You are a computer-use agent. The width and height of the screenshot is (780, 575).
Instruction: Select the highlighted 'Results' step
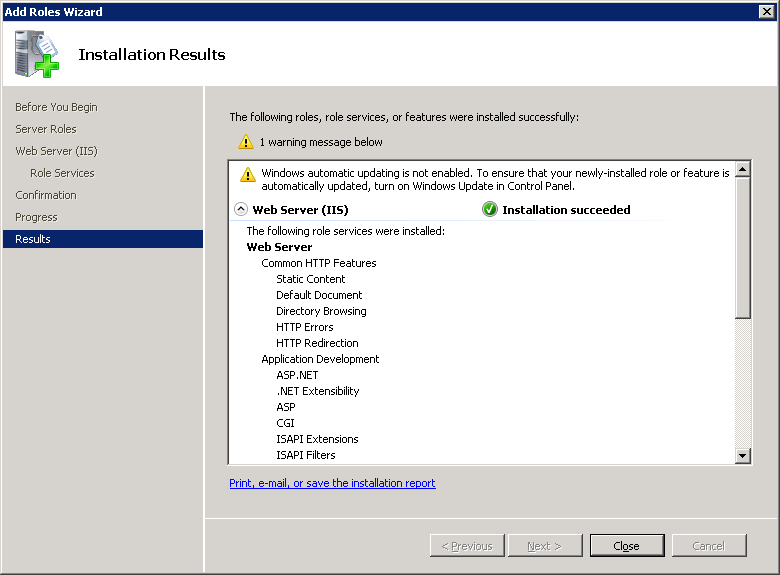click(33, 239)
